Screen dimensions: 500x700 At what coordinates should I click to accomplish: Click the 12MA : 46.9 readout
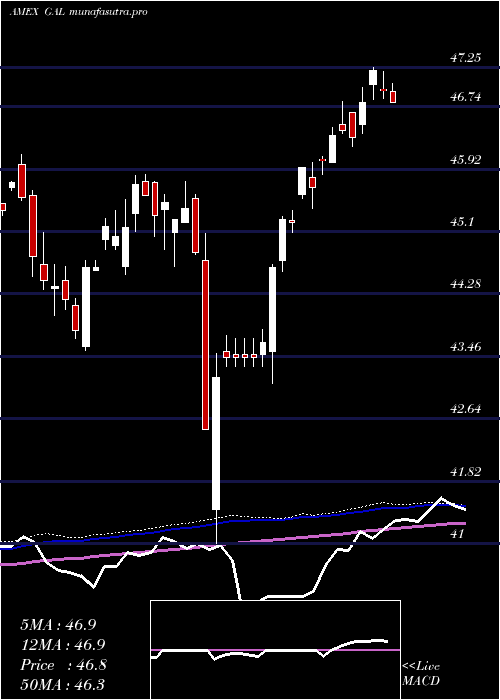pos(64,645)
